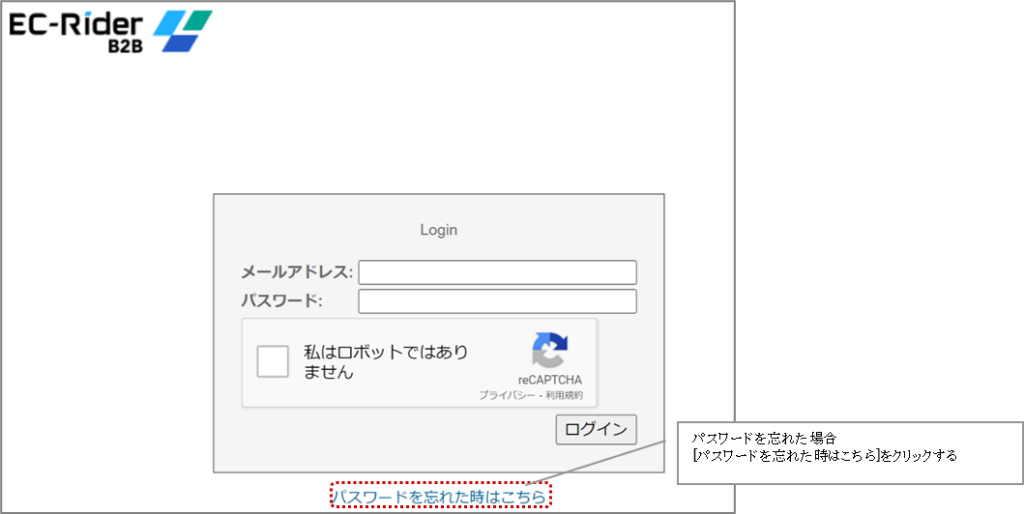Click the Login heading in the form

(x=438, y=230)
